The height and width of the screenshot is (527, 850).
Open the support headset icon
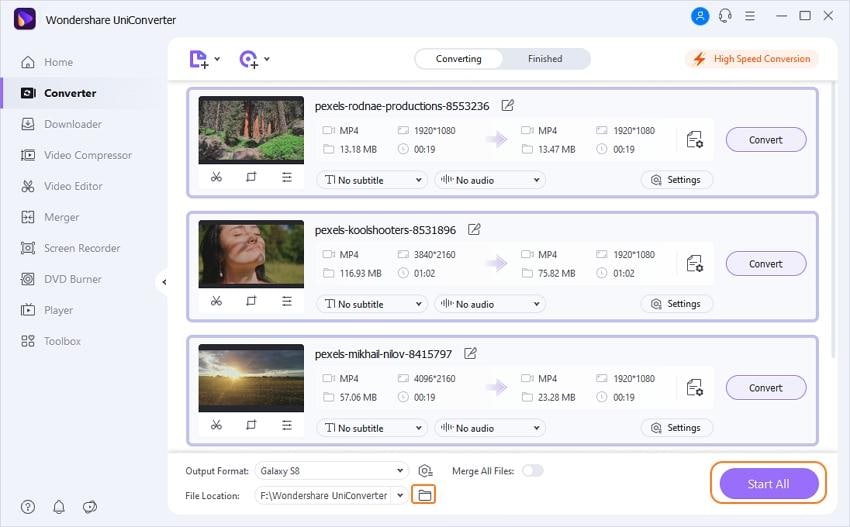point(725,16)
